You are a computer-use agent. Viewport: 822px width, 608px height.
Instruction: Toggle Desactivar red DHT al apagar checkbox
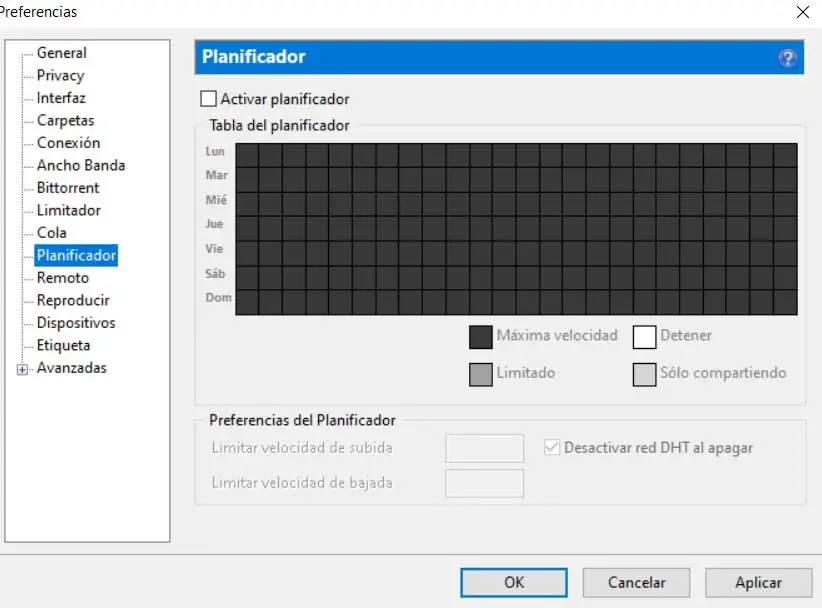pos(551,447)
